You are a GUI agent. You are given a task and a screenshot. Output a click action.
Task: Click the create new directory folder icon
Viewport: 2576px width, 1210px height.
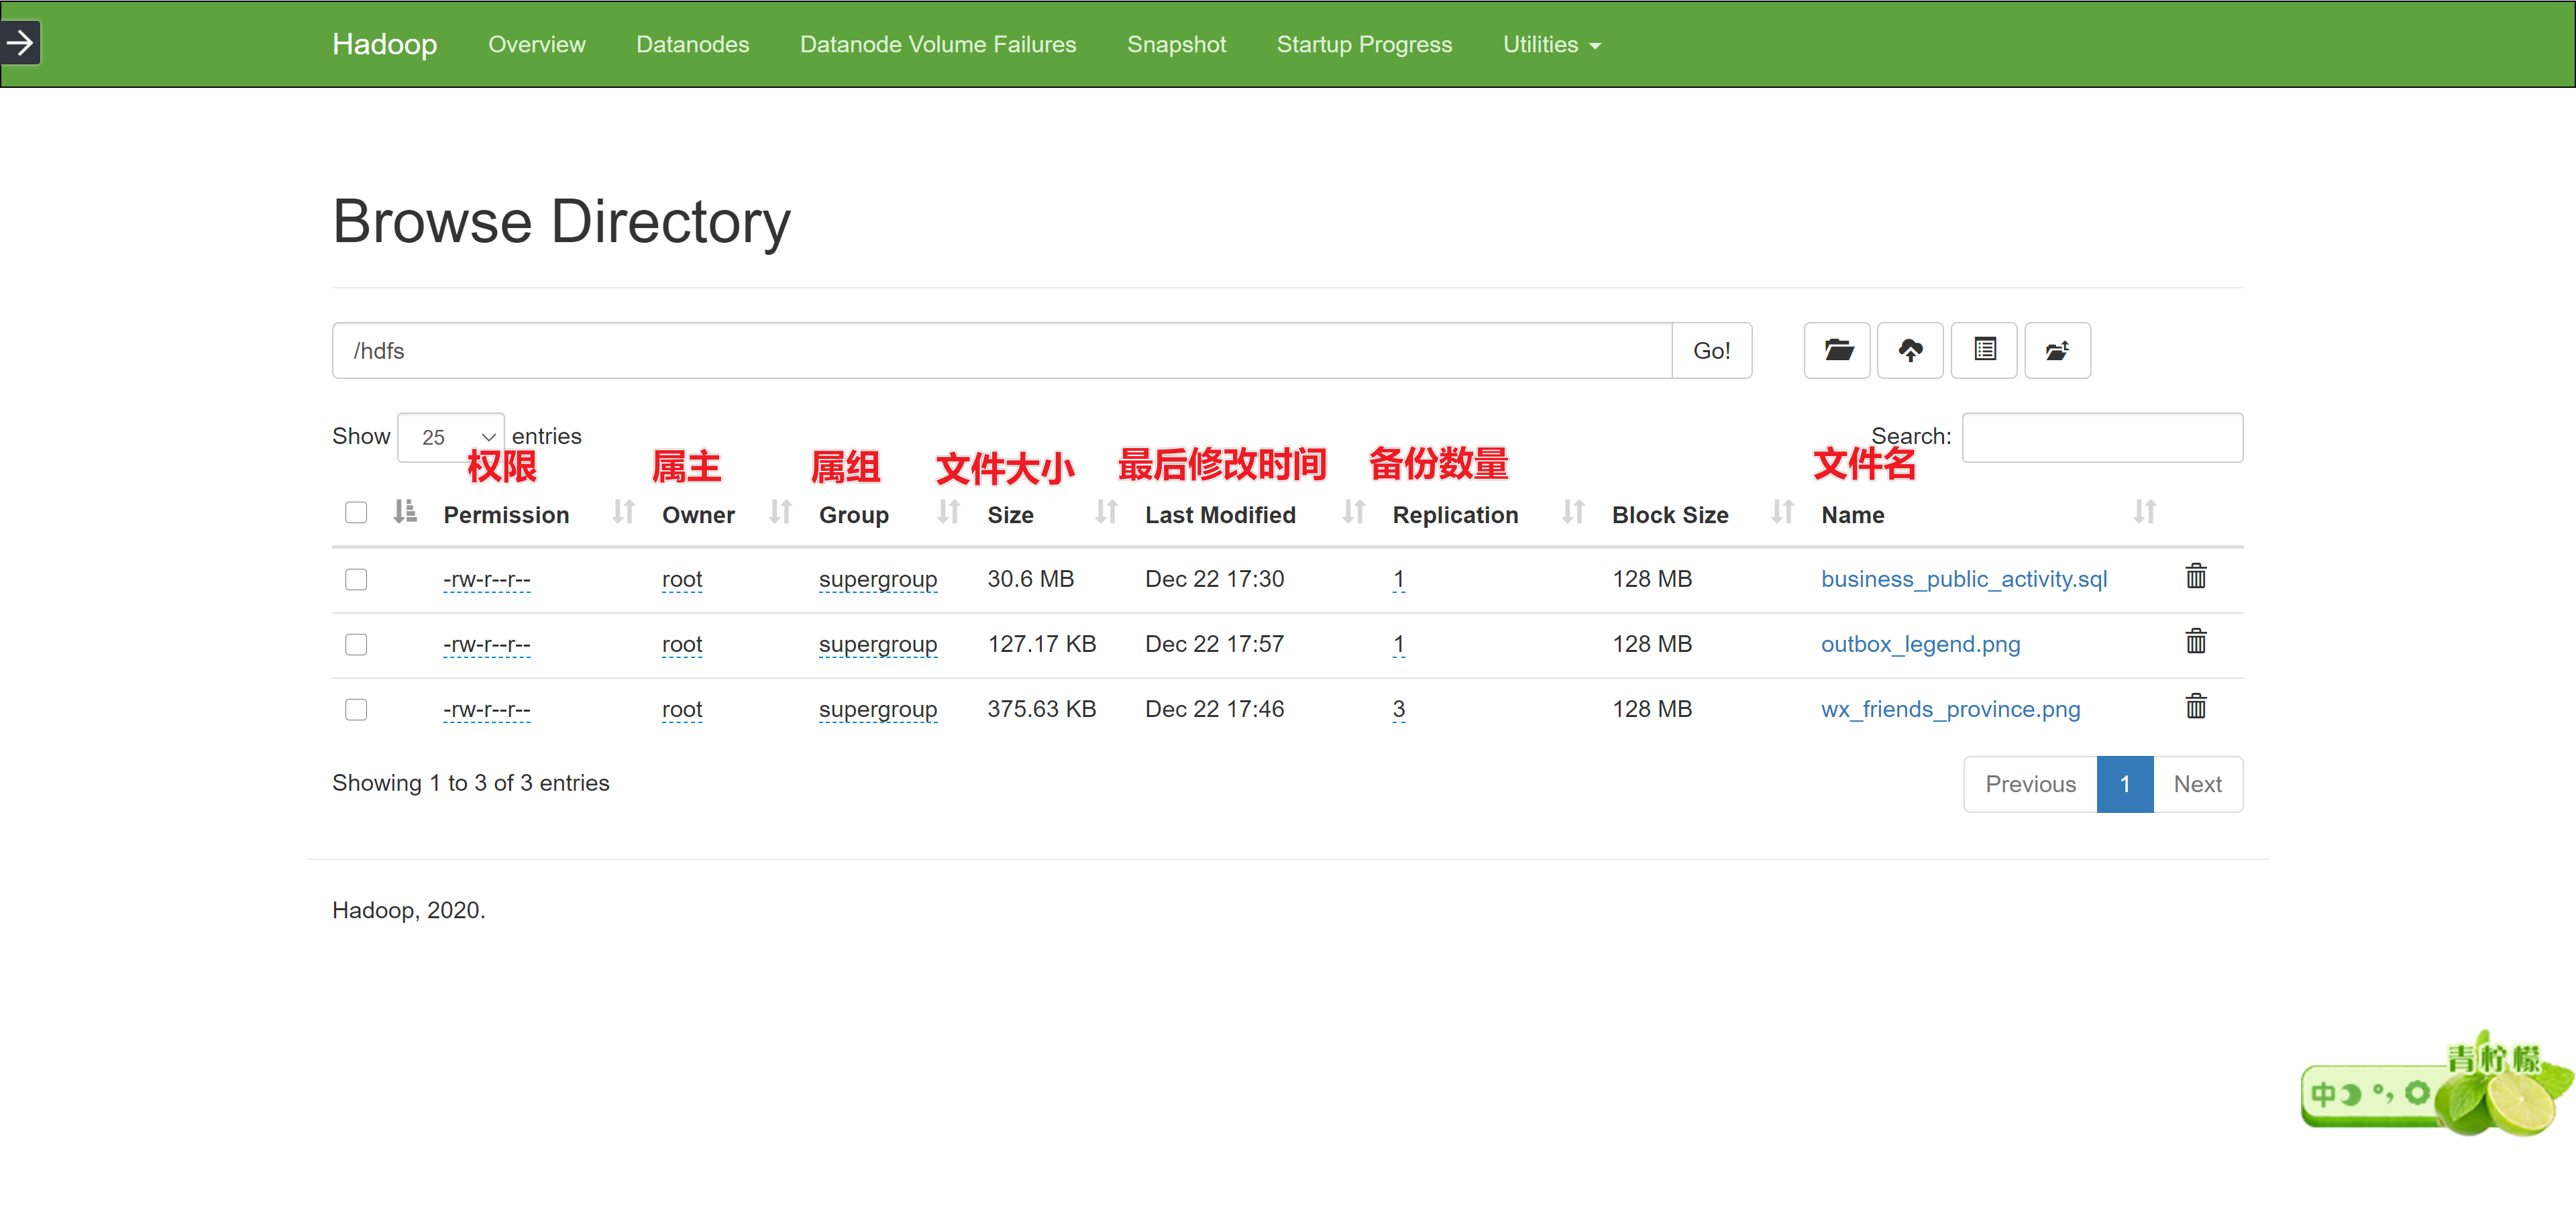click(x=1837, y=350)
